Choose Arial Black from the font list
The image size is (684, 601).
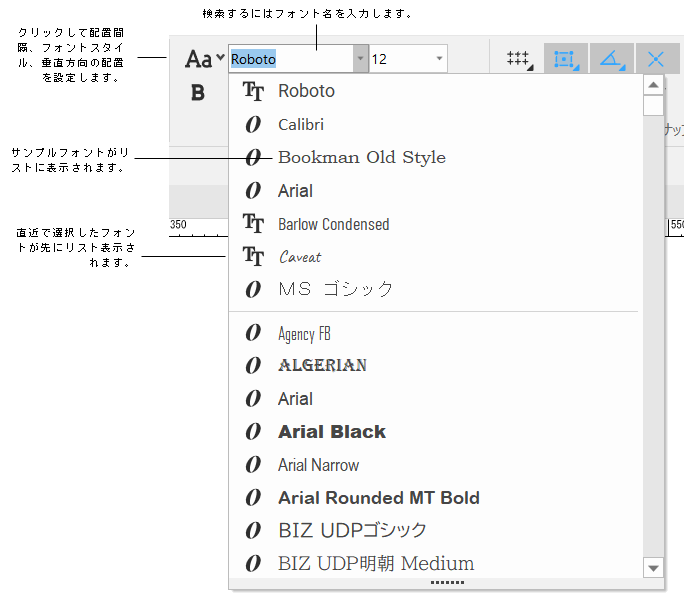coord(331,432)
